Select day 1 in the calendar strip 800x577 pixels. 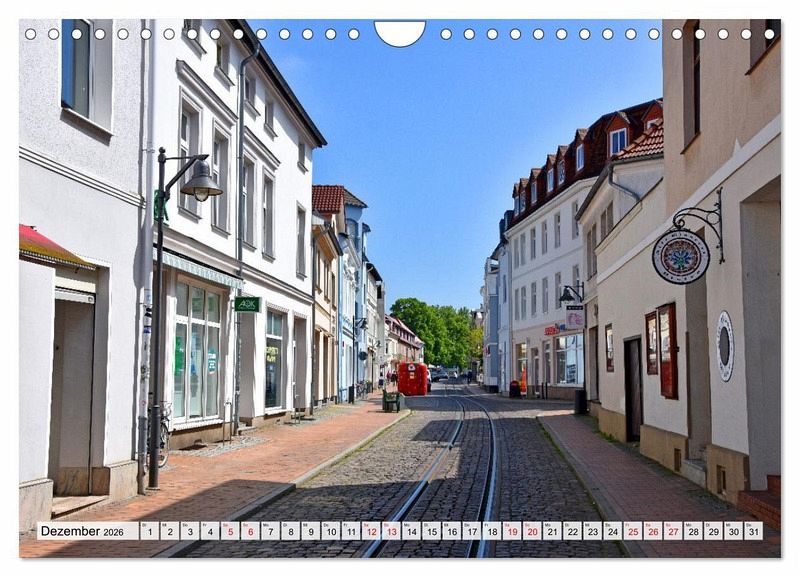tap(149, 531)
